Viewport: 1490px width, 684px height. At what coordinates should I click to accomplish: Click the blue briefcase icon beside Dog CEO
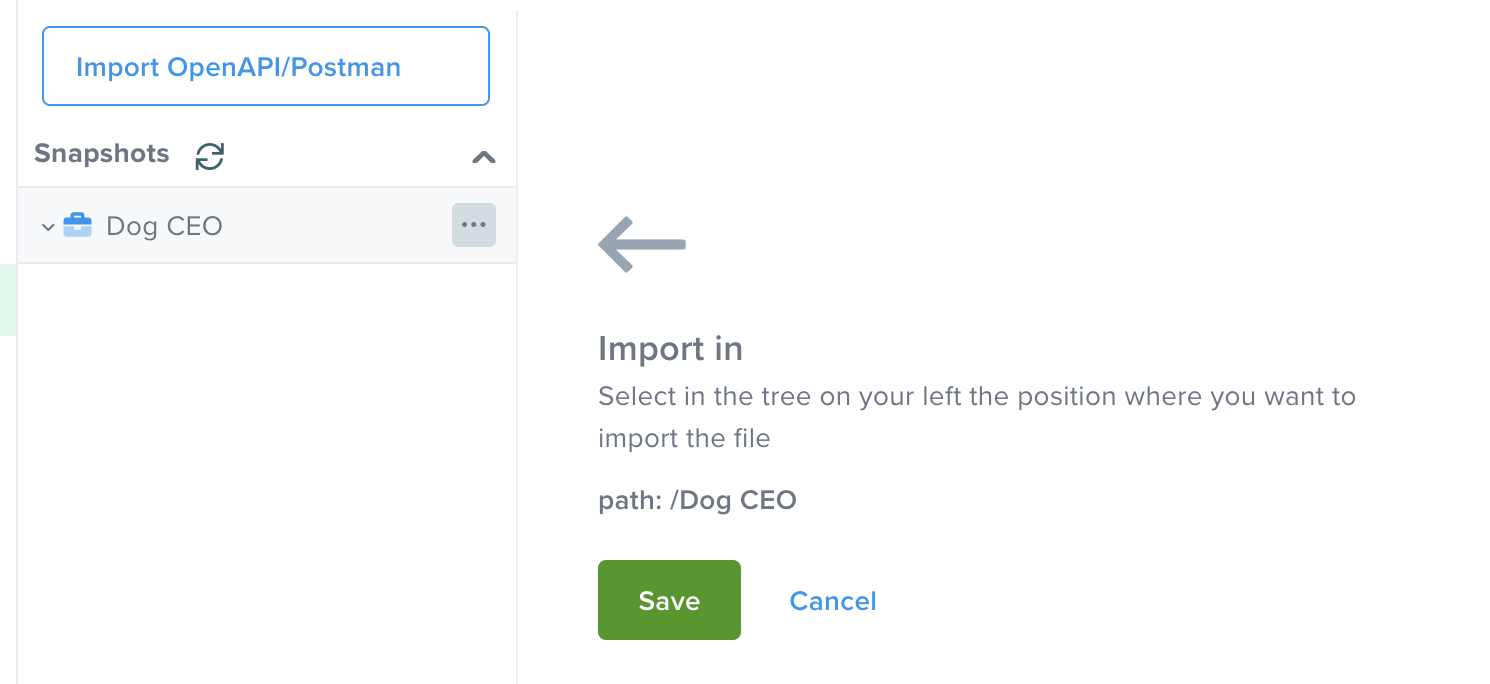[77, 225]
